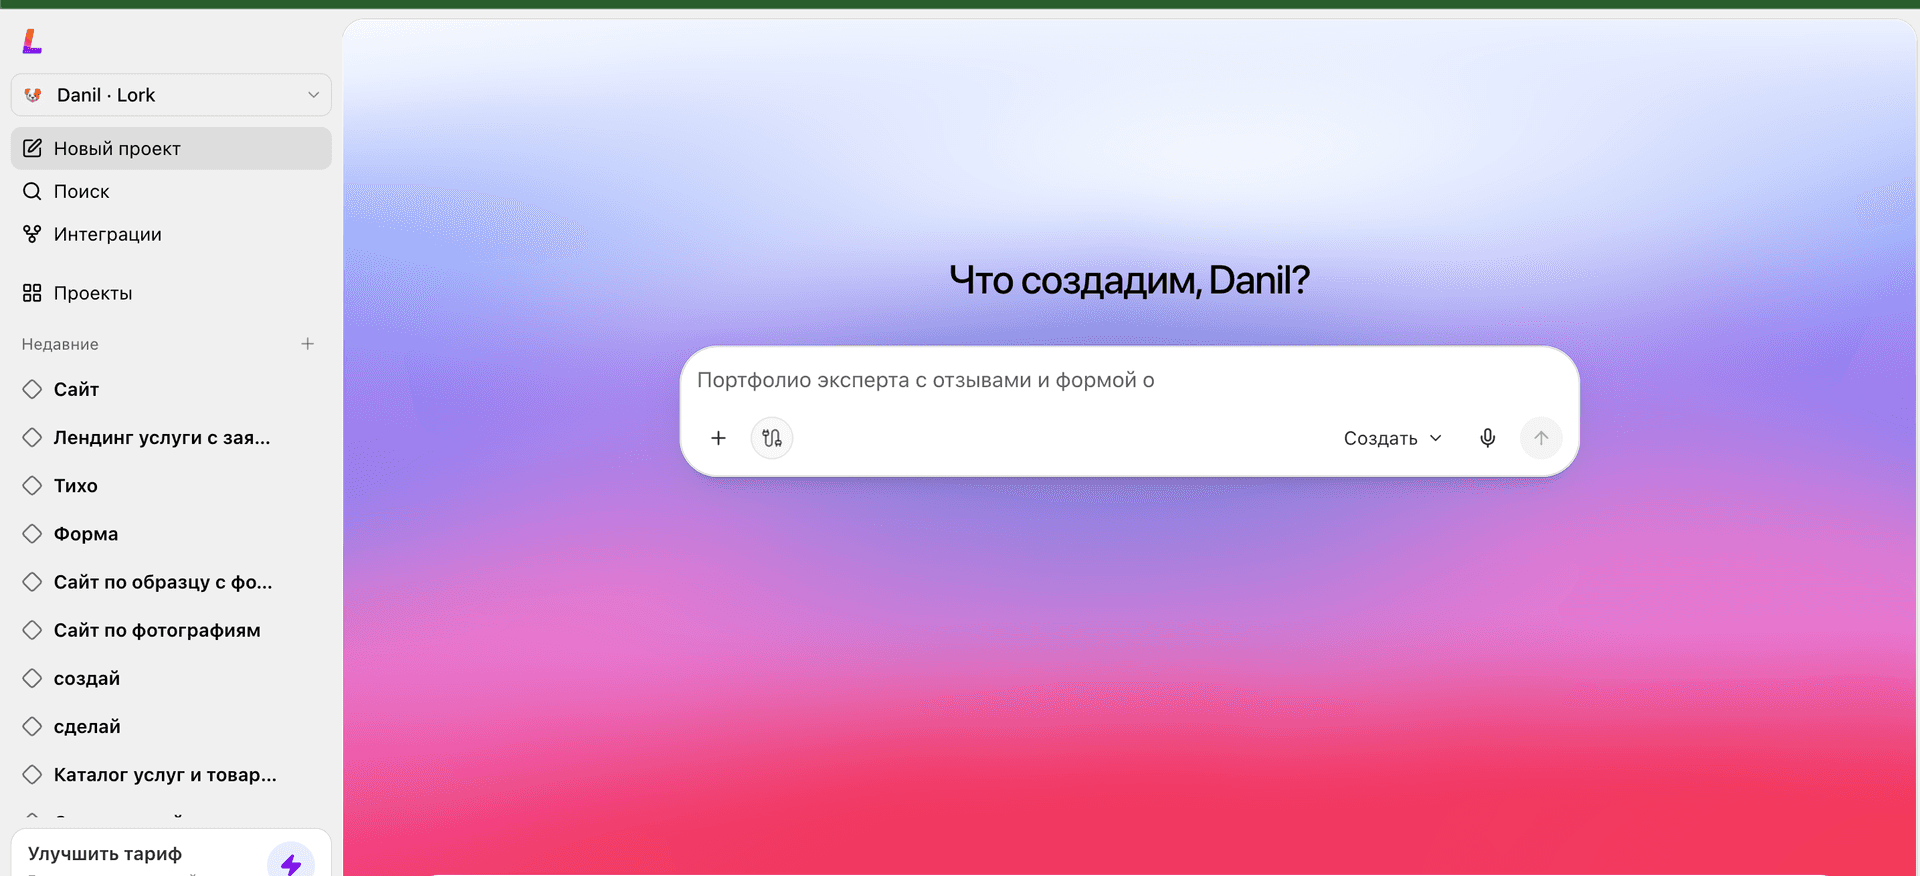Screen dimensions: 1920x876
Task: Open the recent project создай
Action: tap(171, 678)
